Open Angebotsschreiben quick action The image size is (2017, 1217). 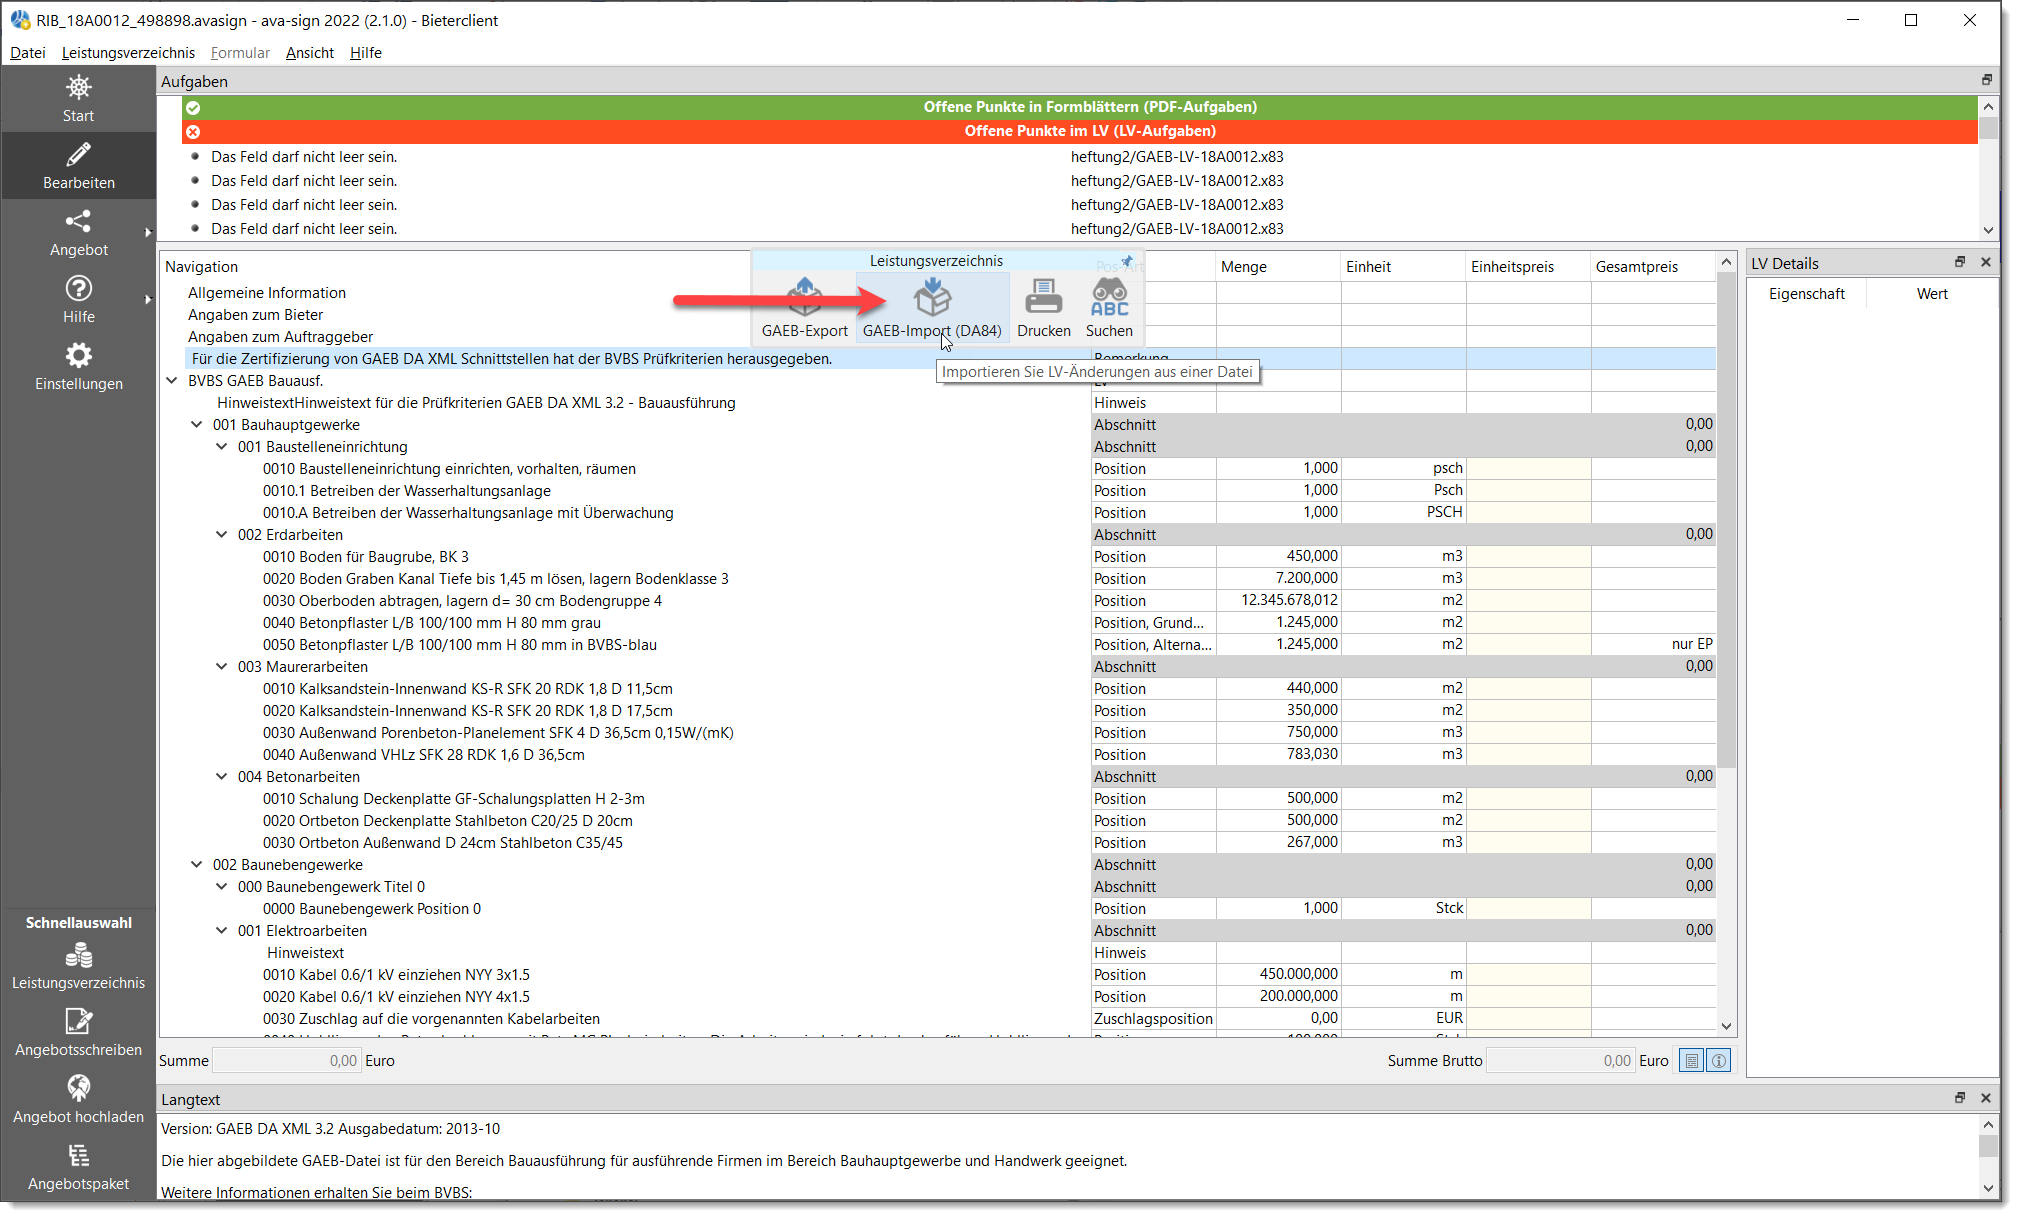78,1033
